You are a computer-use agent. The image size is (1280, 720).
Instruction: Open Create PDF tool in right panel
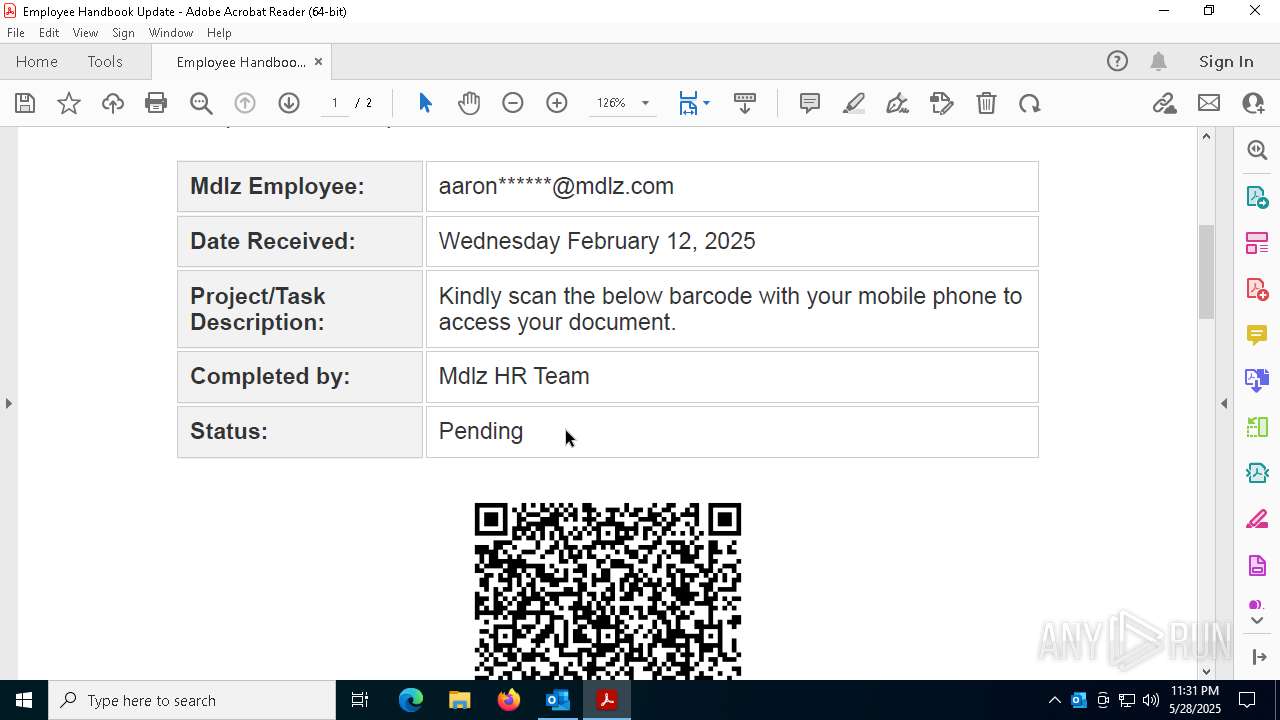1257,288
